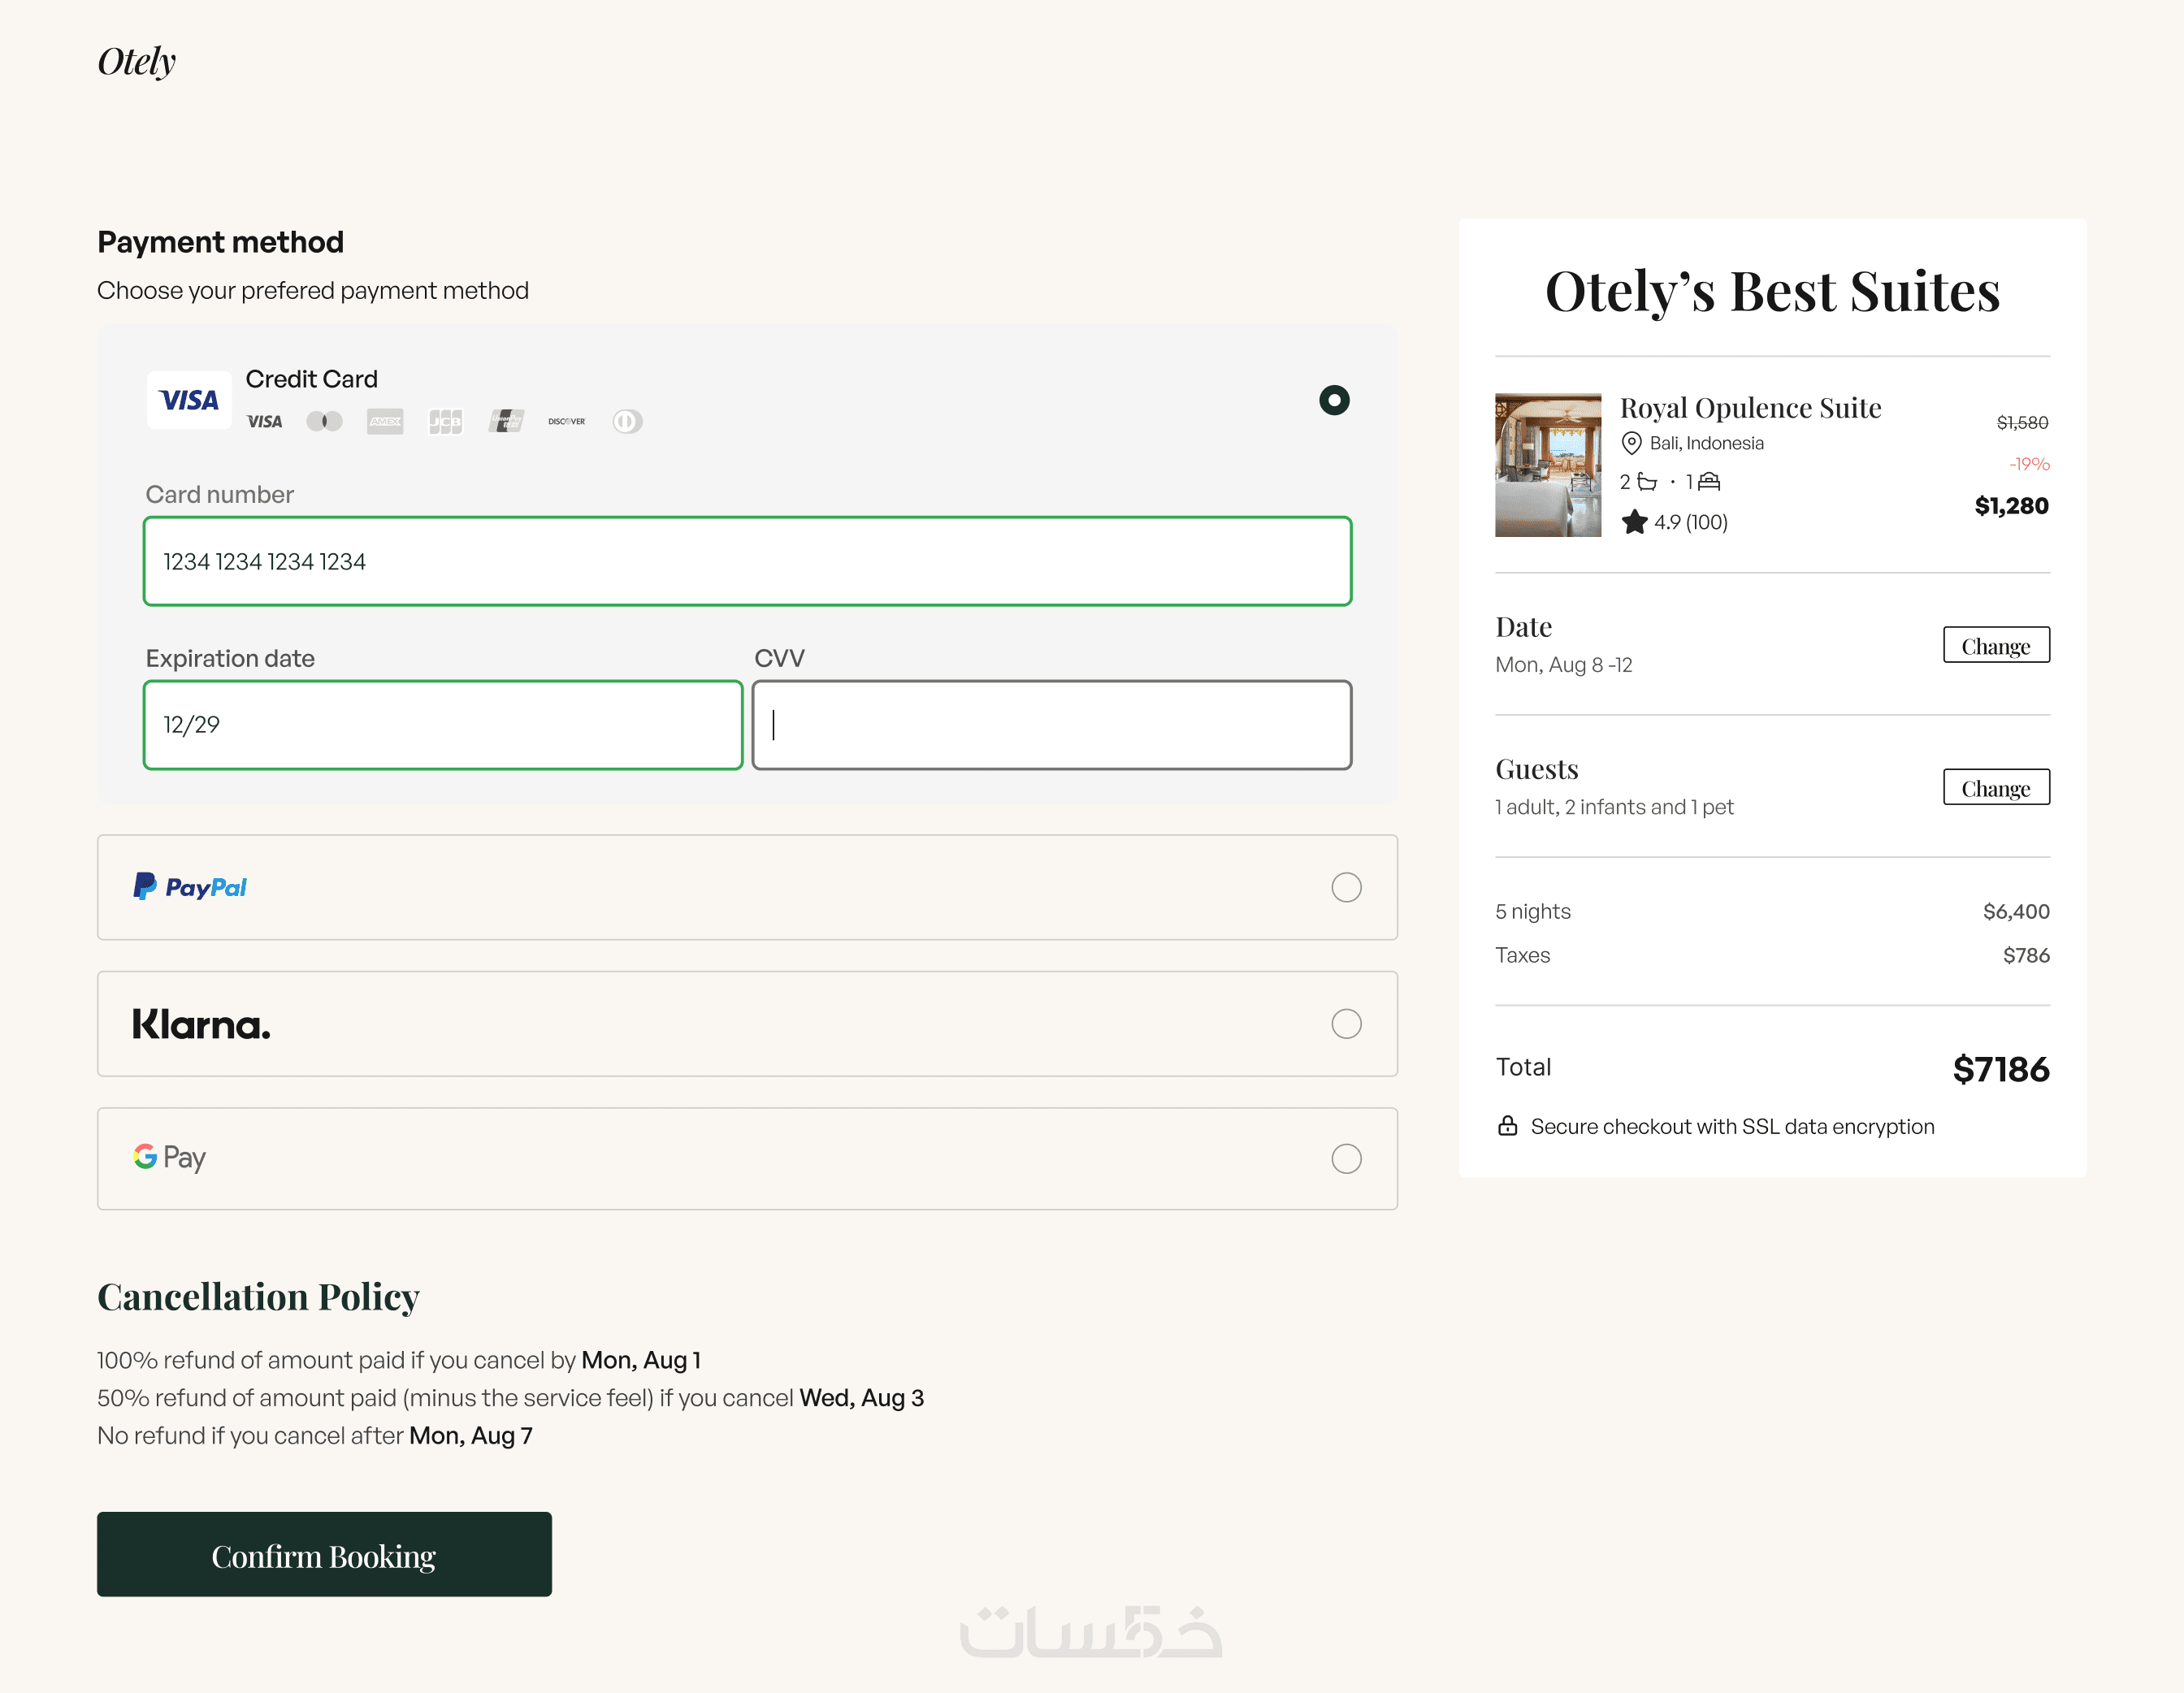This screenshot has height=1693, width=2184.
Task: Change the guests selection
Action: tap(1996, 787)
